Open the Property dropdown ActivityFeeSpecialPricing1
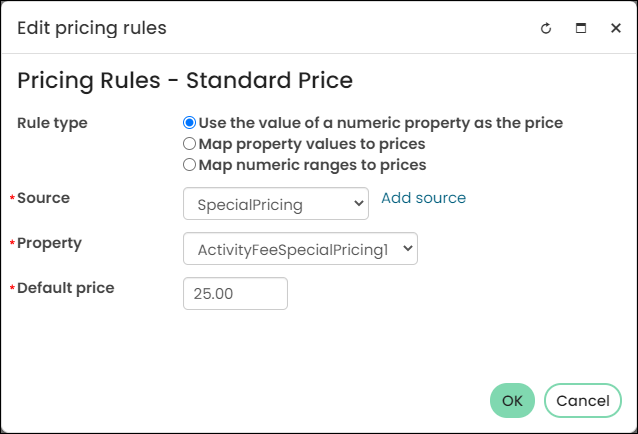The height and width of the screenshot is (434, 638). pyautogui.click(x=300, y=249)
